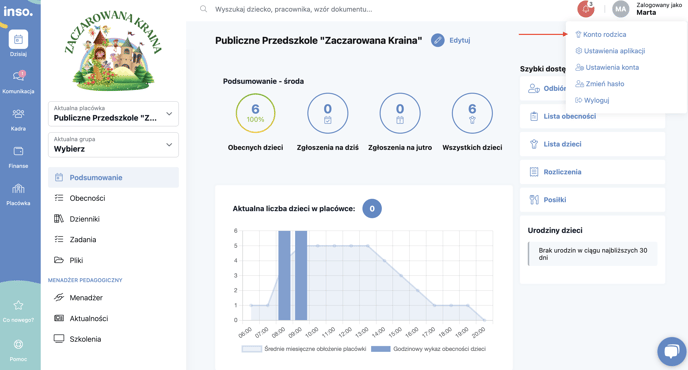The height and width of the screenshot is (370, 688).
Task: Open the Lista obecności quick access button
Action: click(x=592, y=116)
